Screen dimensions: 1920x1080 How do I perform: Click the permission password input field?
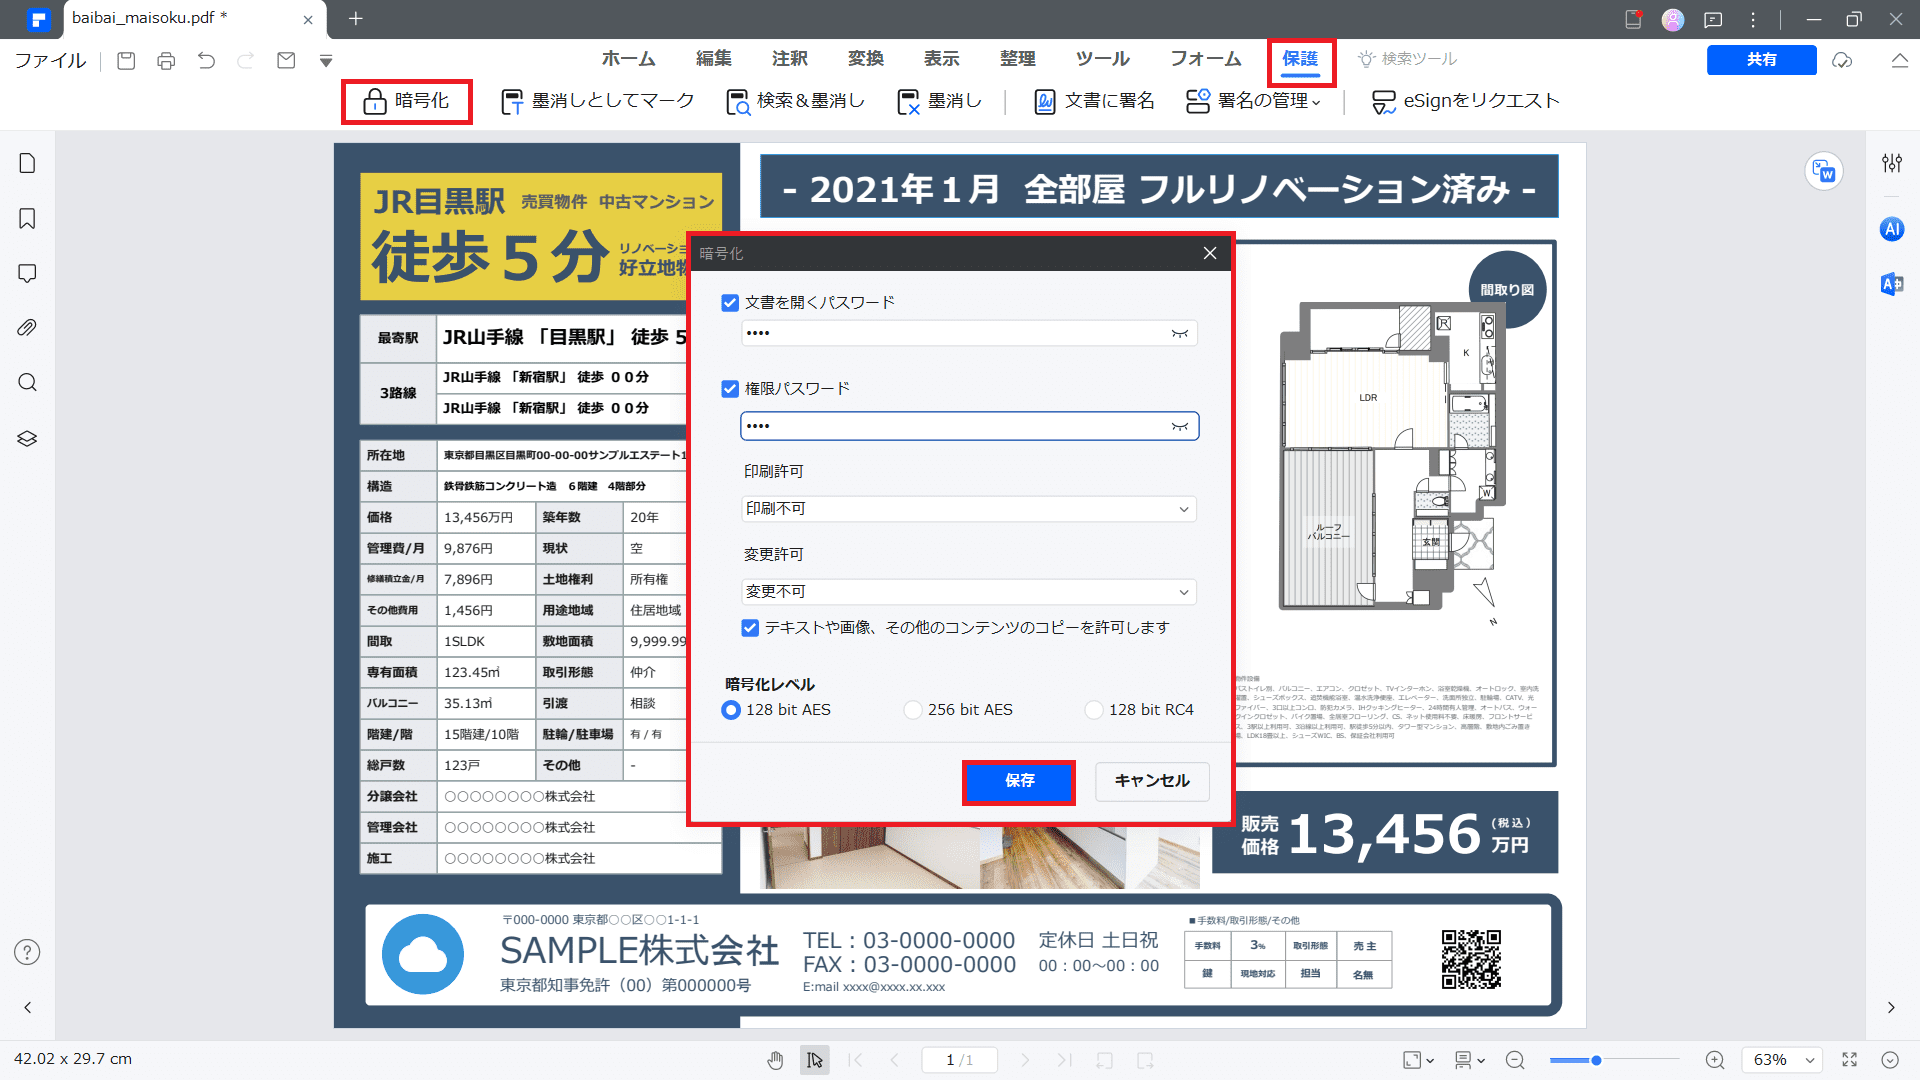969,426
